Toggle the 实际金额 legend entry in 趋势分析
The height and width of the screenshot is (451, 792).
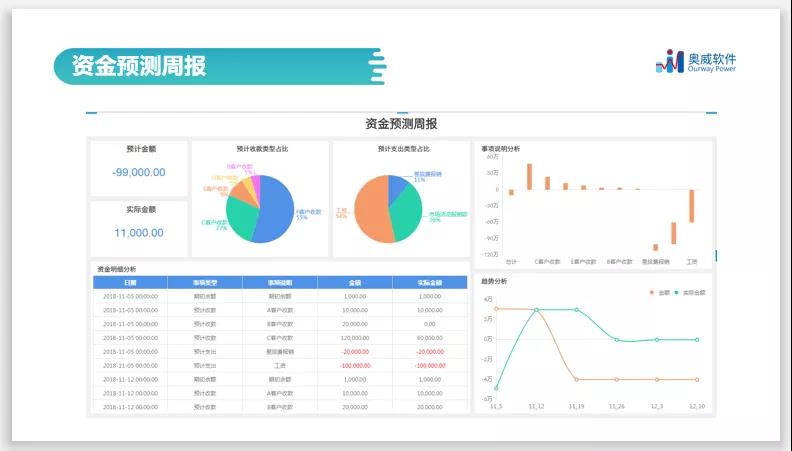click(x=690, y=292)
